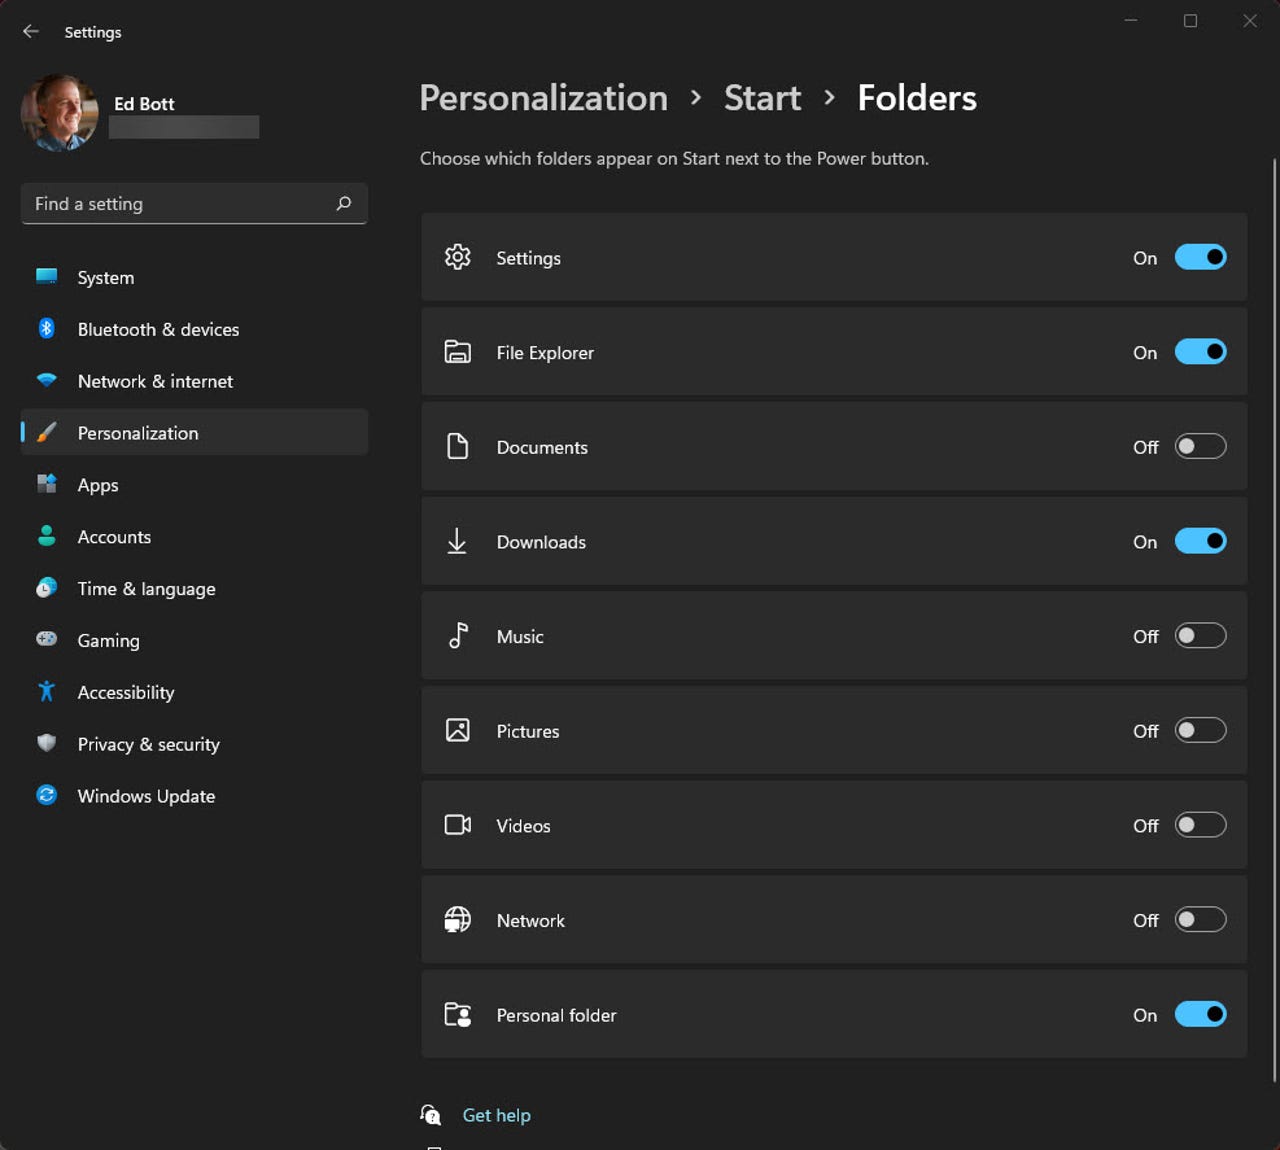Open Privacy & security settings

(x=194, y=744)
